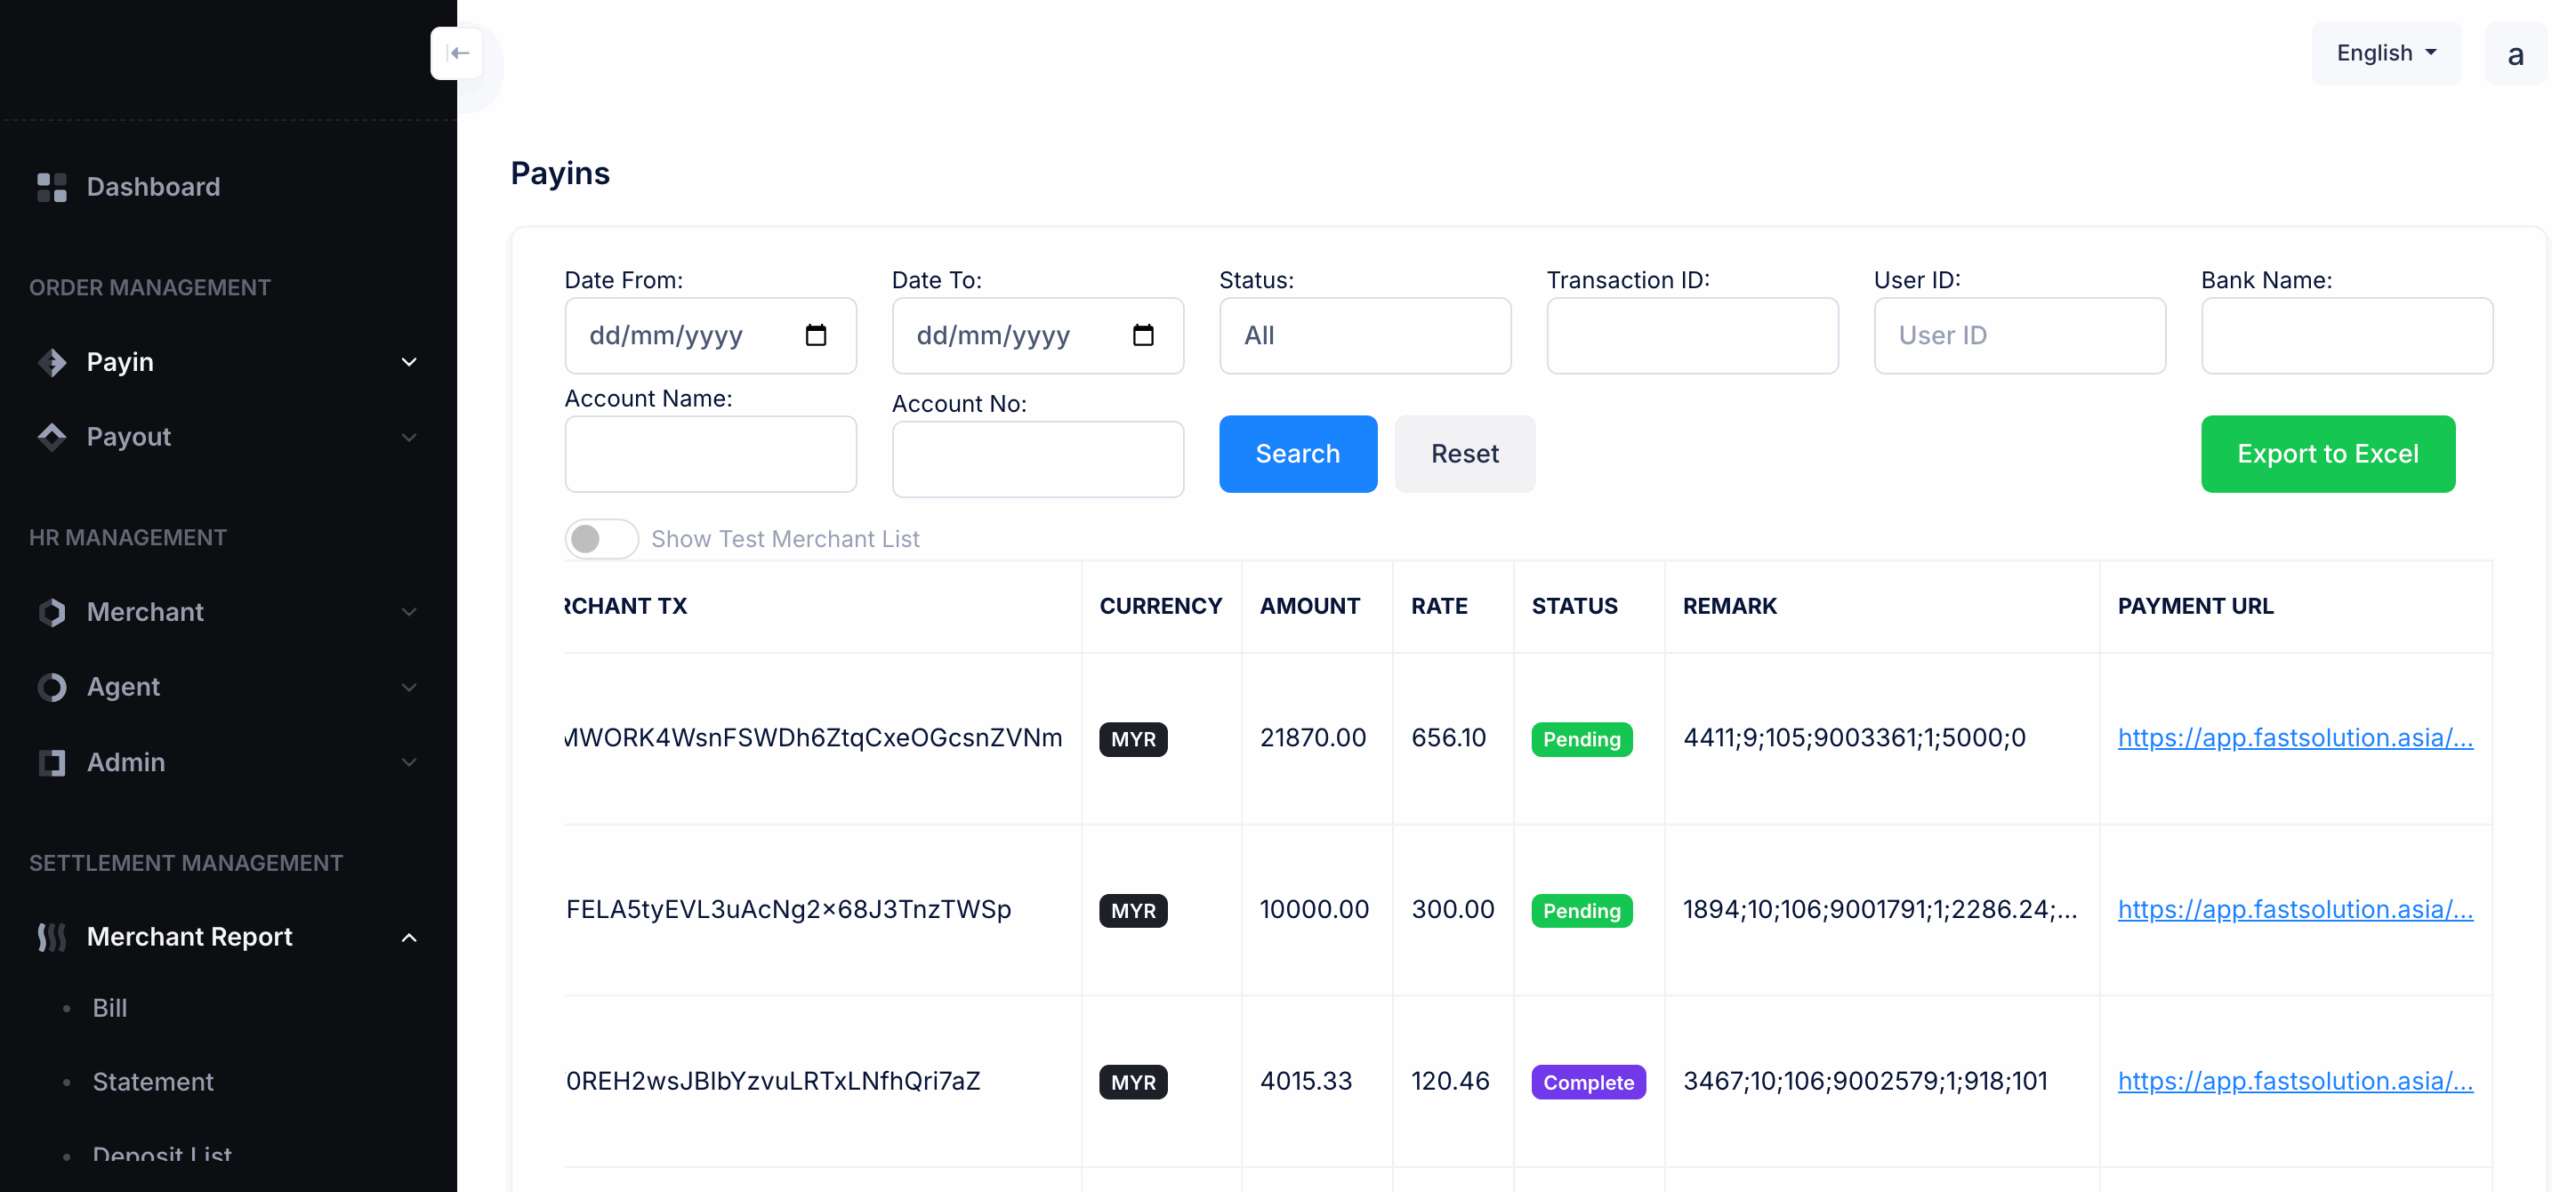Open the English language dropdown
Image resolution: width=2560 pixels, height=1192 pixels.
[x=2385, y=53]
